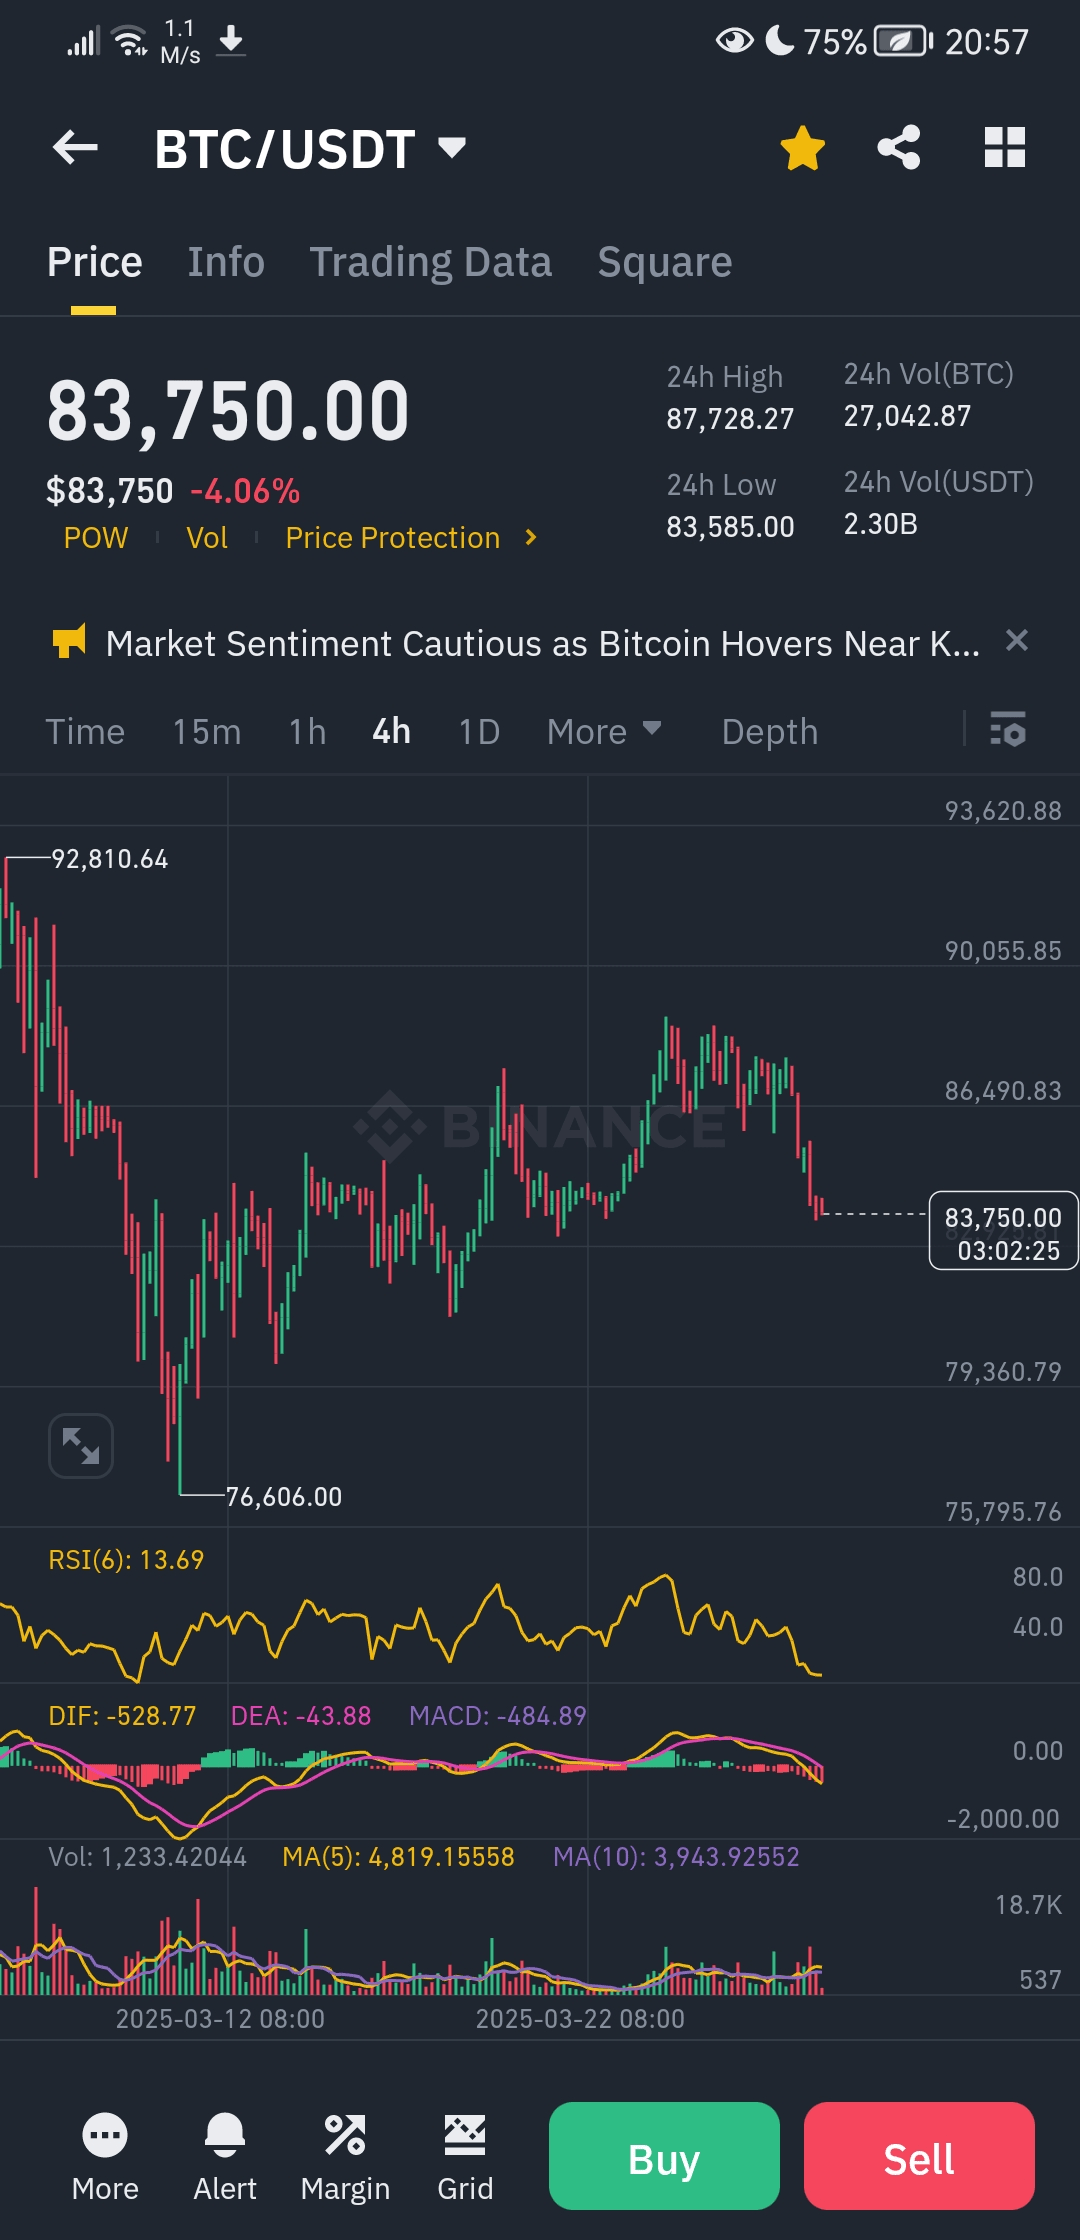
Task: Dismiss the Market Sentiment news banner
Action: (1018, 642)
